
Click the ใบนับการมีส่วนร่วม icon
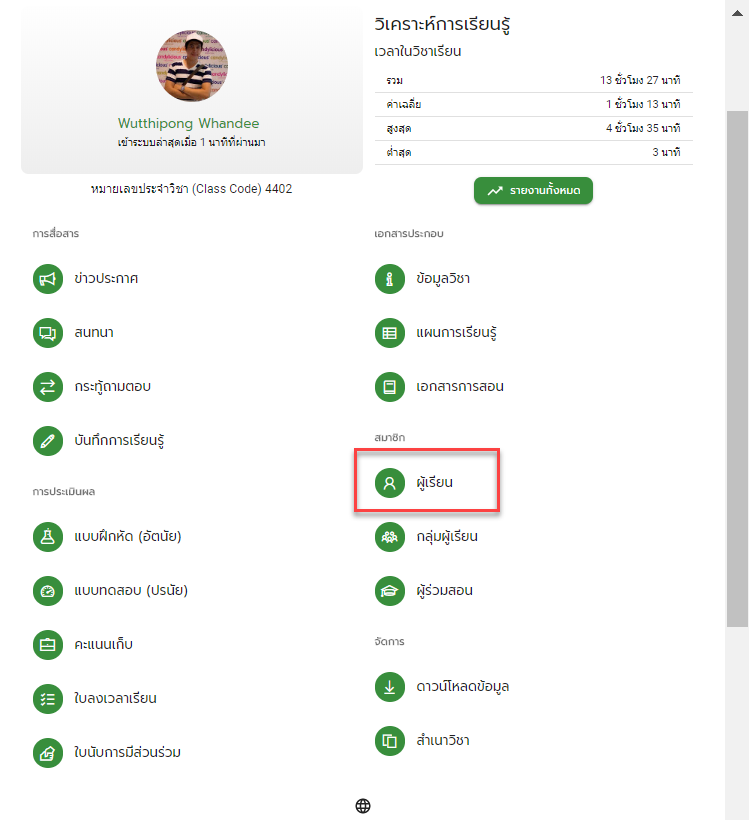click(x=48, y=753)
